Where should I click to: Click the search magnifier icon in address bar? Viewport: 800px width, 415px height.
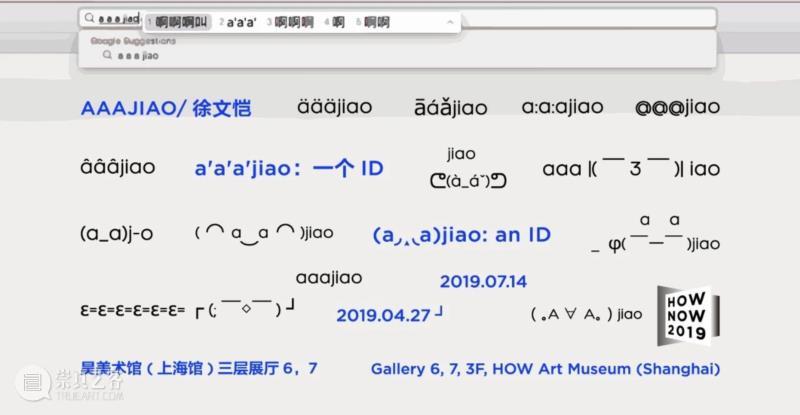pos(89,18)
